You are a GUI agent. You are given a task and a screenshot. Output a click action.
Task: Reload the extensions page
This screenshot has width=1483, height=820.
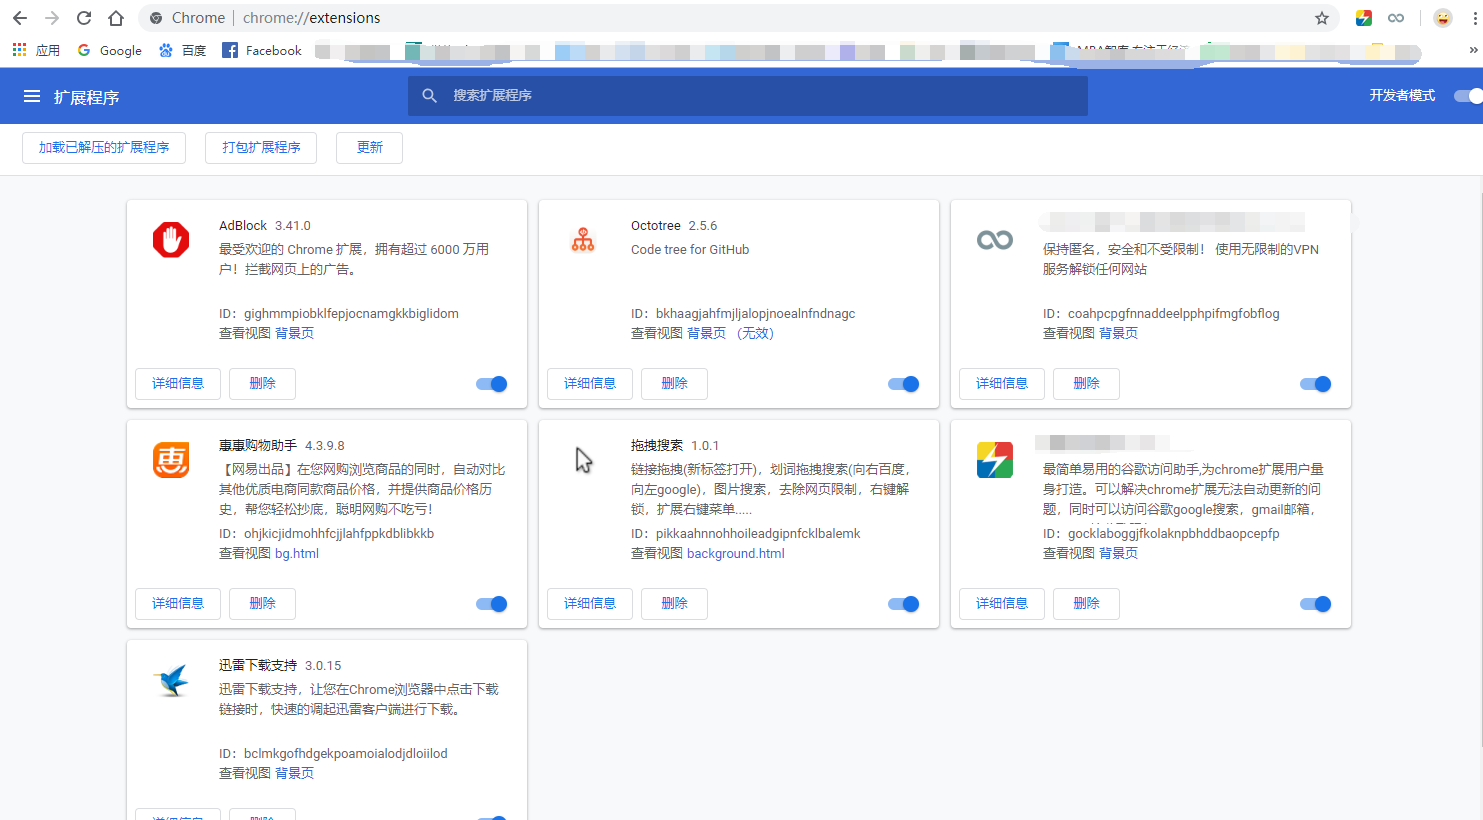click(84, 18)
